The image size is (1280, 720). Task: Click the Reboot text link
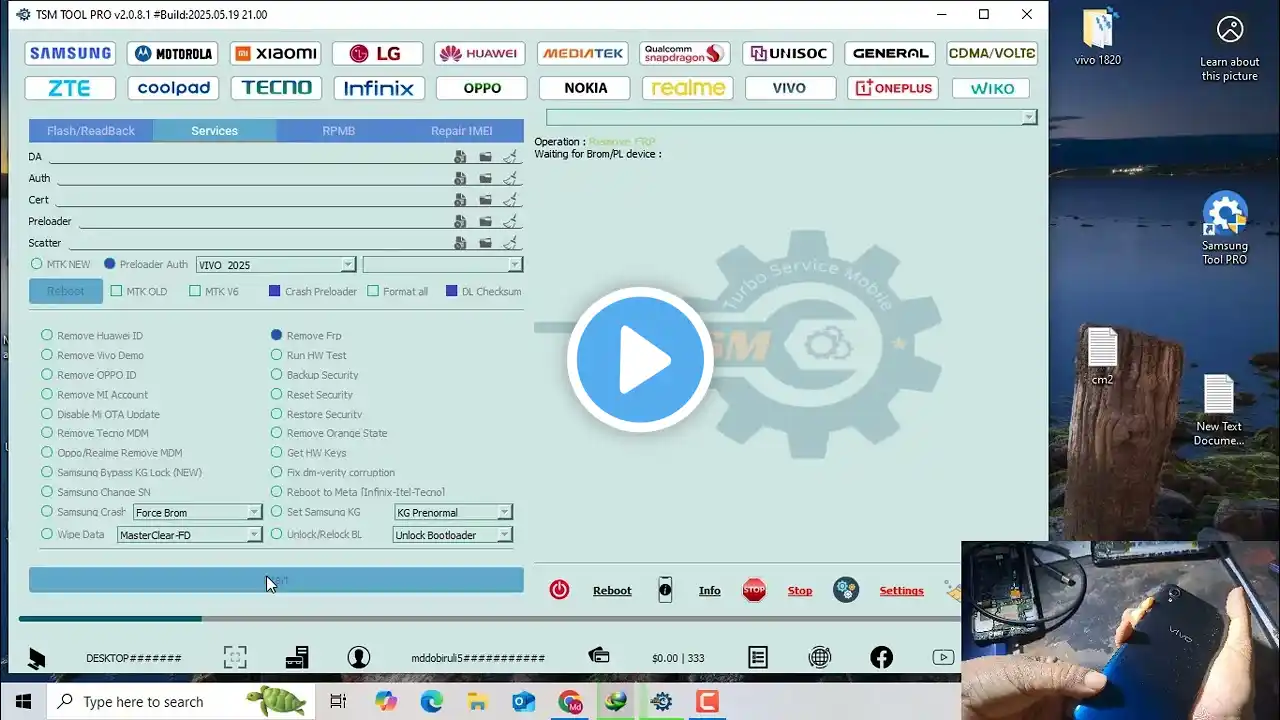pyautogui.click(x=612, y=591)
